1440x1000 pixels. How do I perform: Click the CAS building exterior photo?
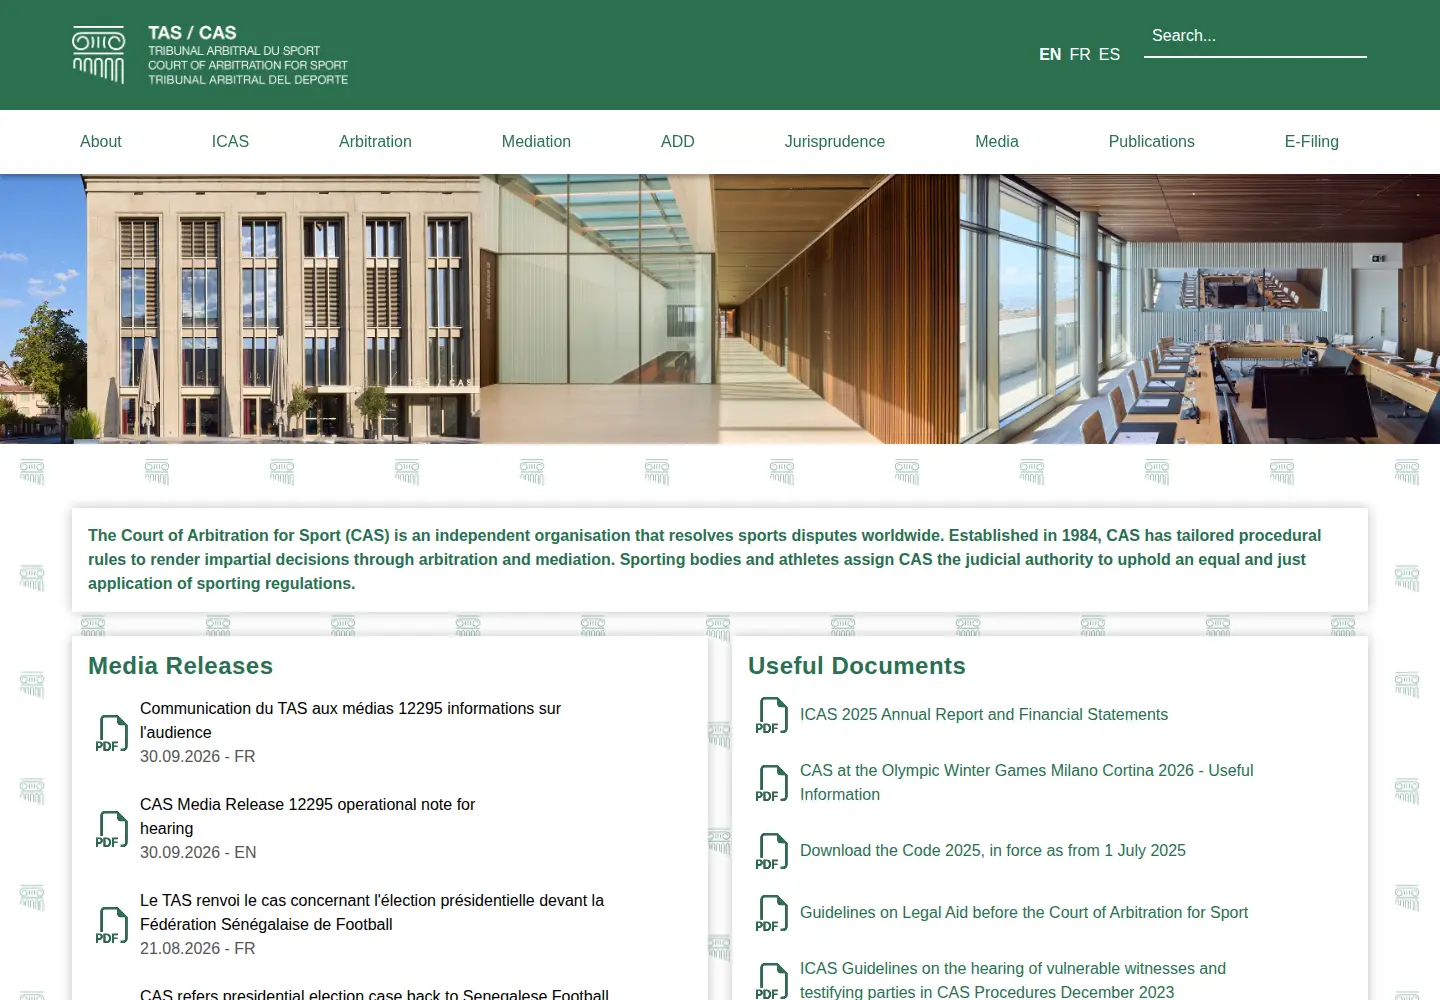click(240, 309)
